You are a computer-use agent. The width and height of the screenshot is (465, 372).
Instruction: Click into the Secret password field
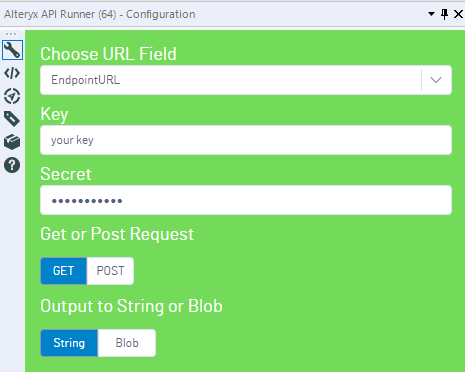(x=246, y=200)
